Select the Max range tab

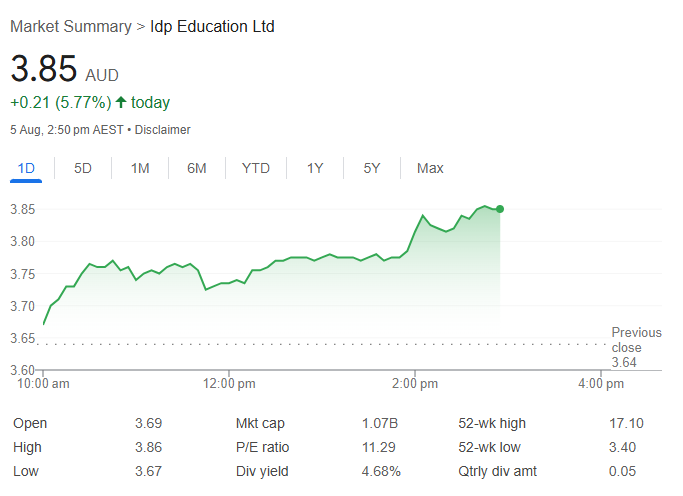(430, 168)
